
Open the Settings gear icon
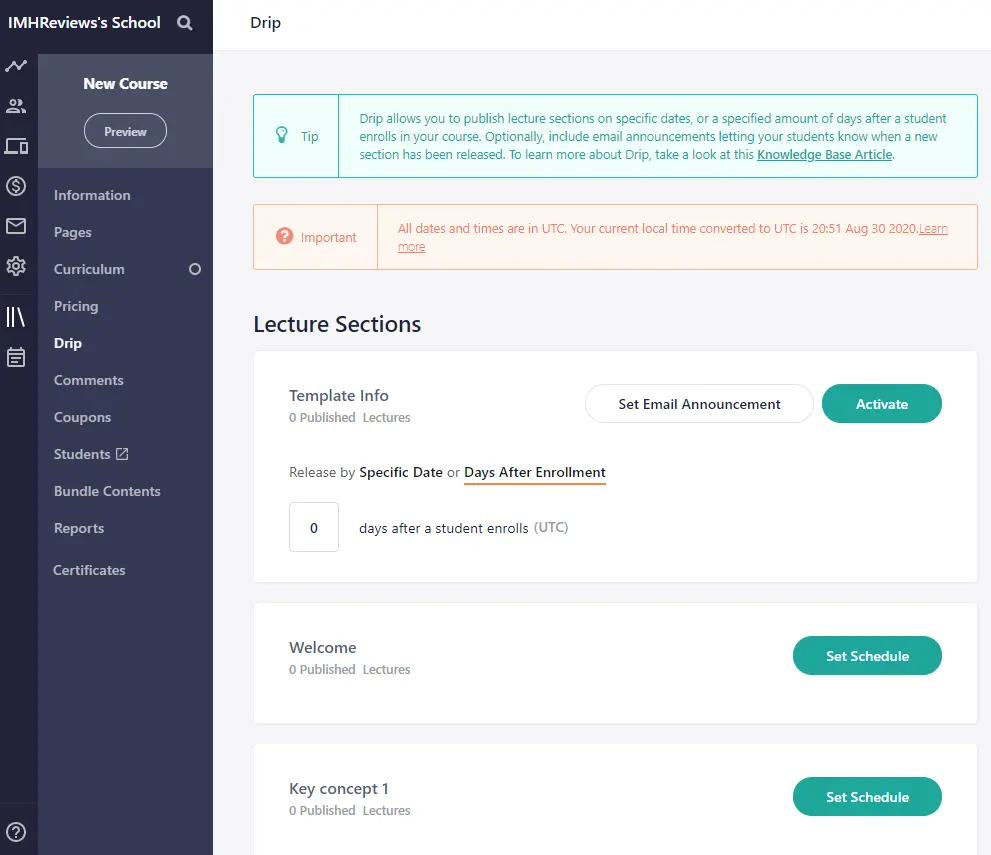pos(16,267)
